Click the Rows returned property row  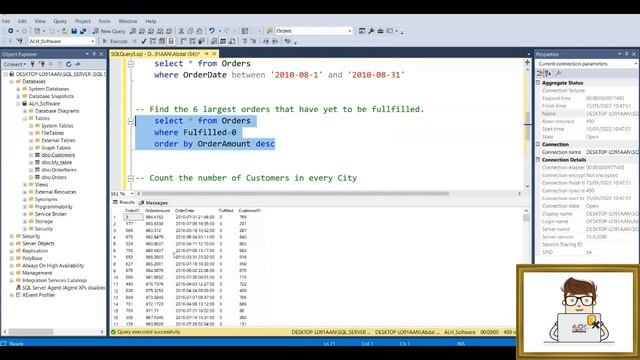(x=587, y=121)
